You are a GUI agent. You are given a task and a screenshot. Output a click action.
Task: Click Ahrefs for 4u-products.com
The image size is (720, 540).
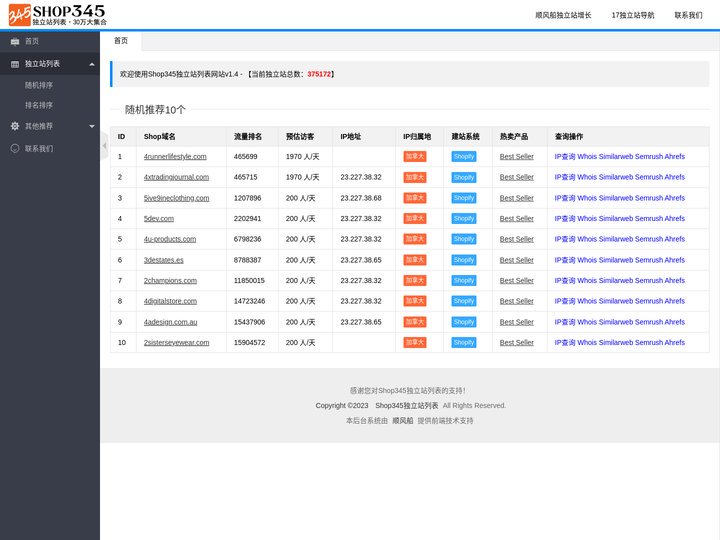coord(675,239)
